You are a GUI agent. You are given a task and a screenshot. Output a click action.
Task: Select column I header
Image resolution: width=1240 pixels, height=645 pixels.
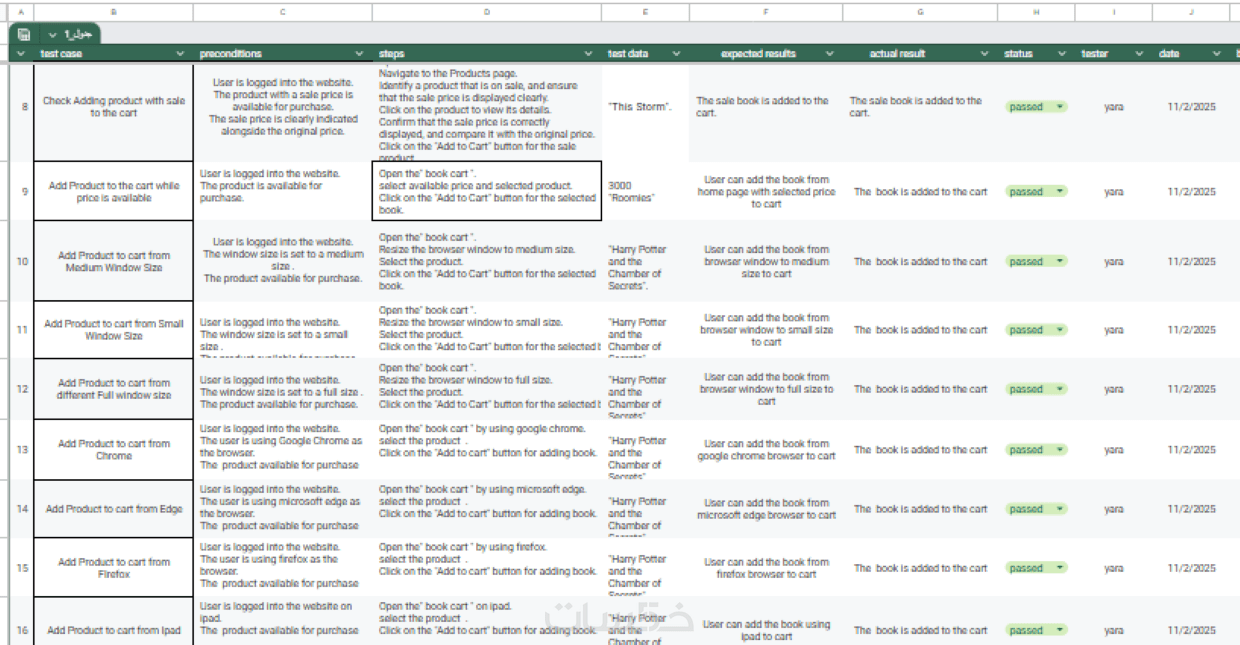click(x=1113, y=12)
